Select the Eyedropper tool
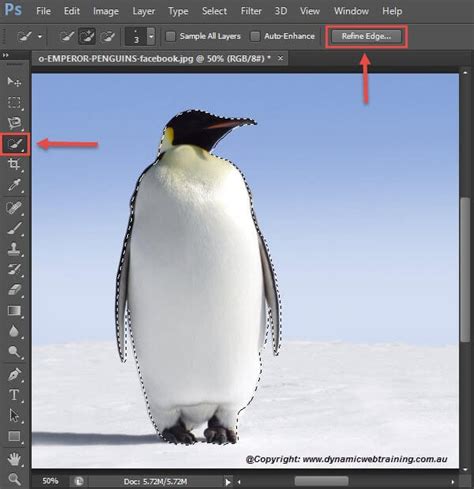The width and height of the screenshot is (474, 489). click(x=14, y=185)
